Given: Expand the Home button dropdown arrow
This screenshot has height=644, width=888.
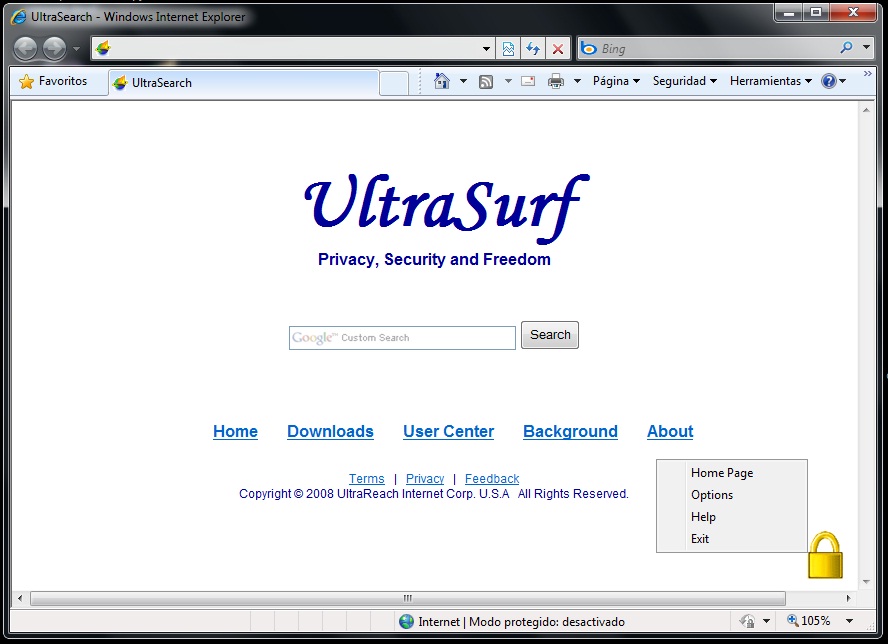Looking at the screenshot, I should tap(463, 81).
